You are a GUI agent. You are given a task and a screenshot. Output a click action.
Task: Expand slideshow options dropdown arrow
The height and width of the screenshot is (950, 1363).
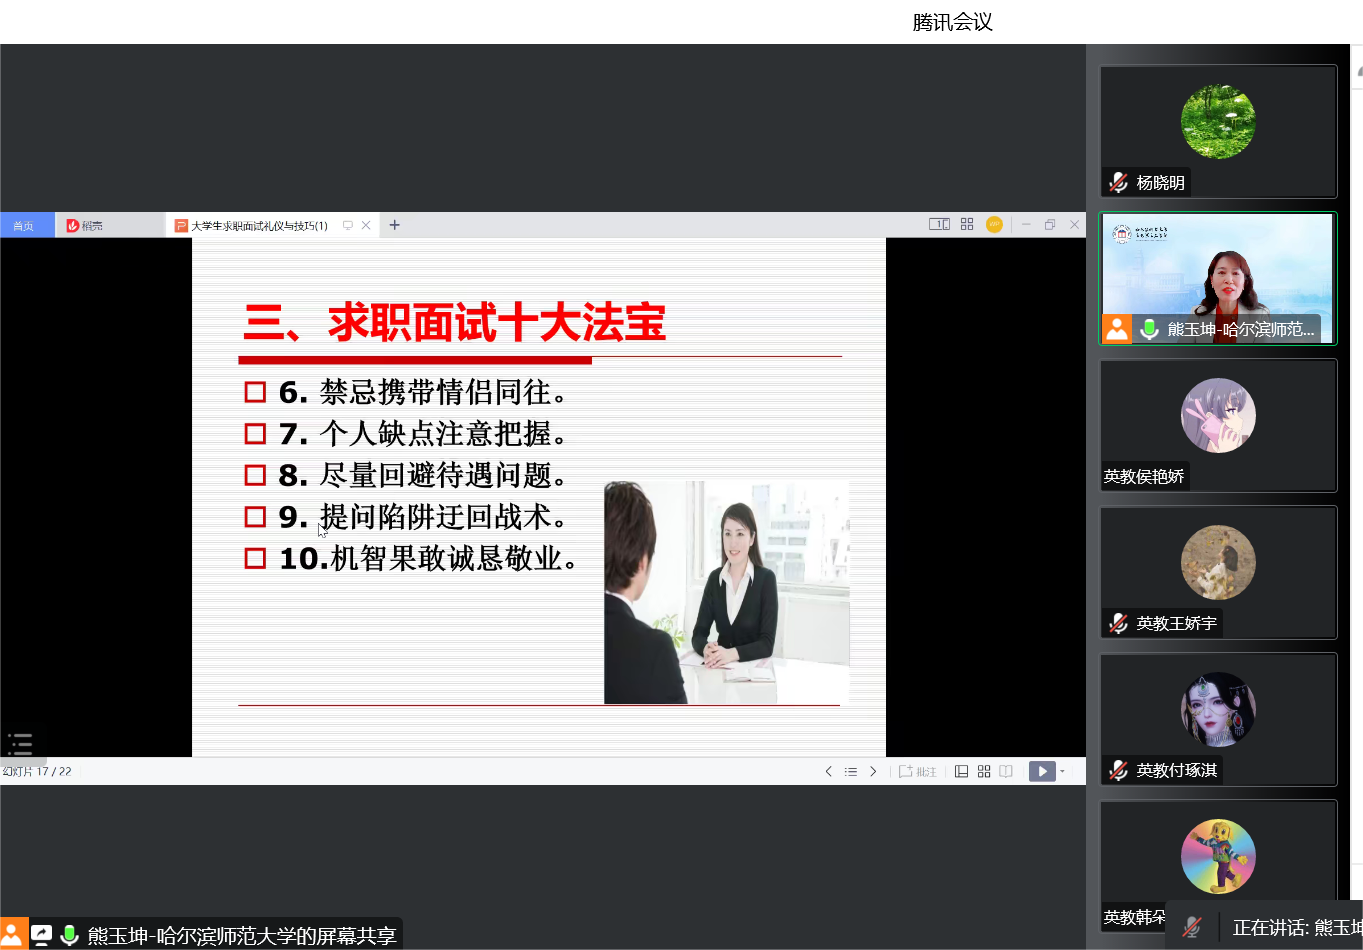tap(1062, 771)
